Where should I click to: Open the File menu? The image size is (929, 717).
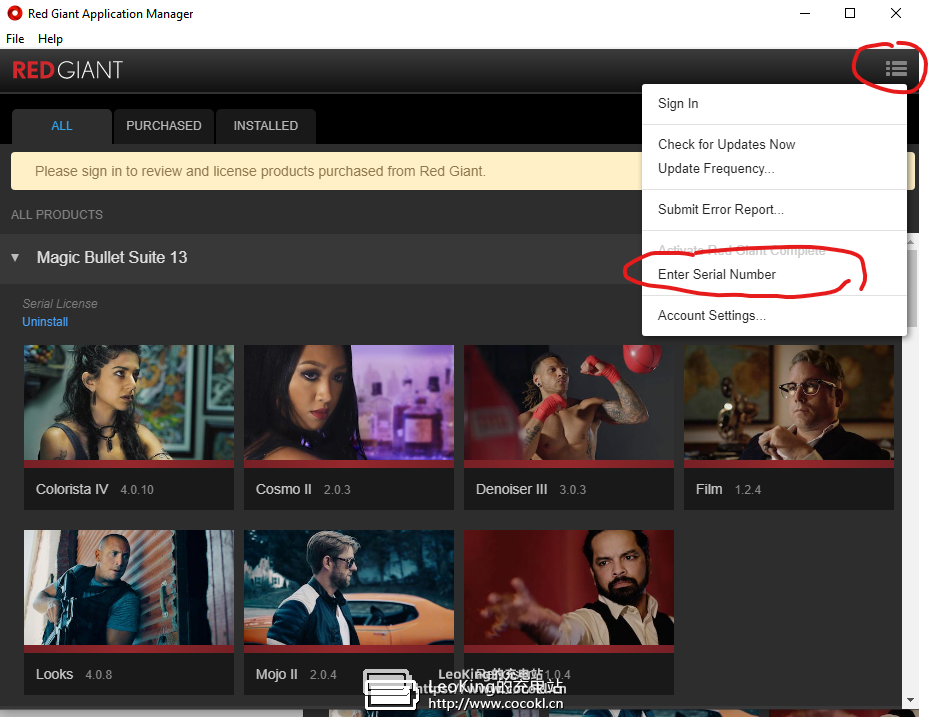[x=15, y=39]
